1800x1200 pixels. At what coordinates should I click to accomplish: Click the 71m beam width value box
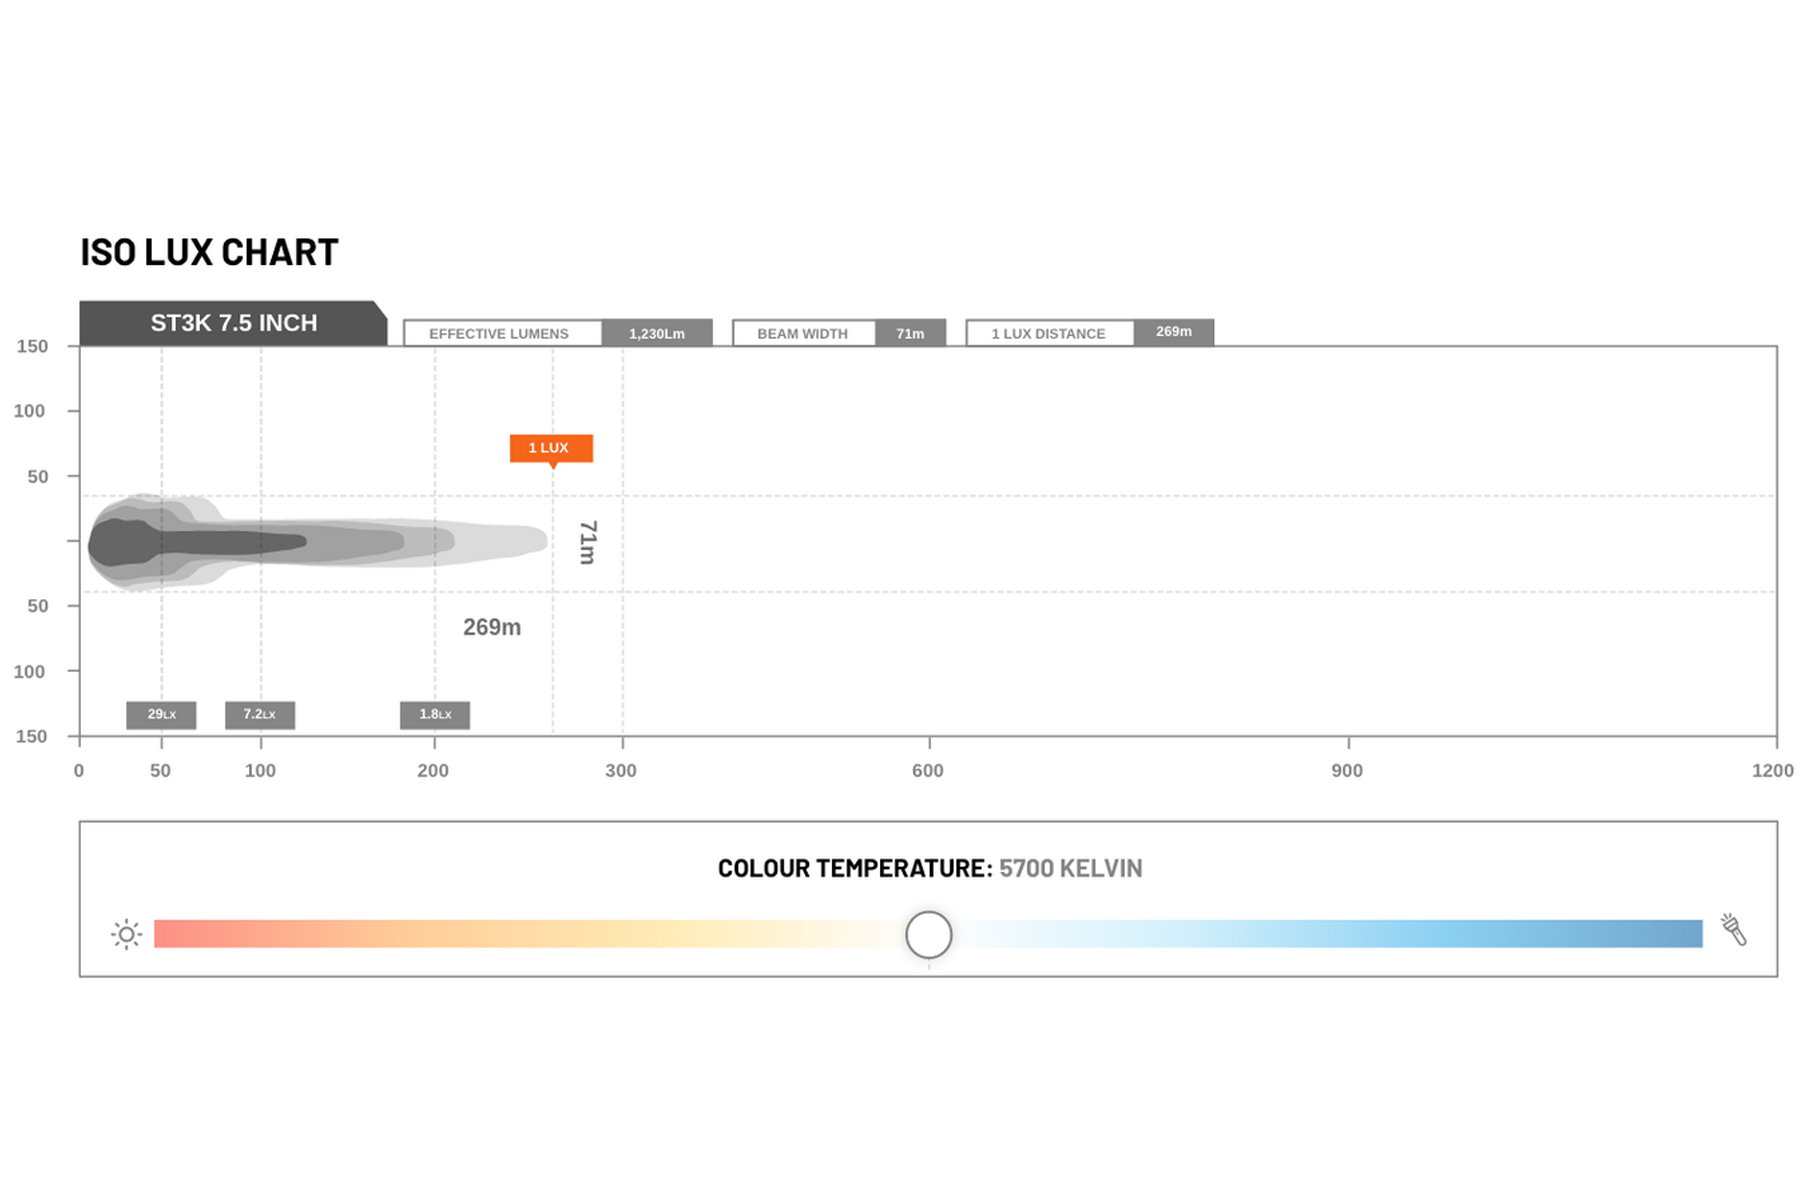click(910, 333)
